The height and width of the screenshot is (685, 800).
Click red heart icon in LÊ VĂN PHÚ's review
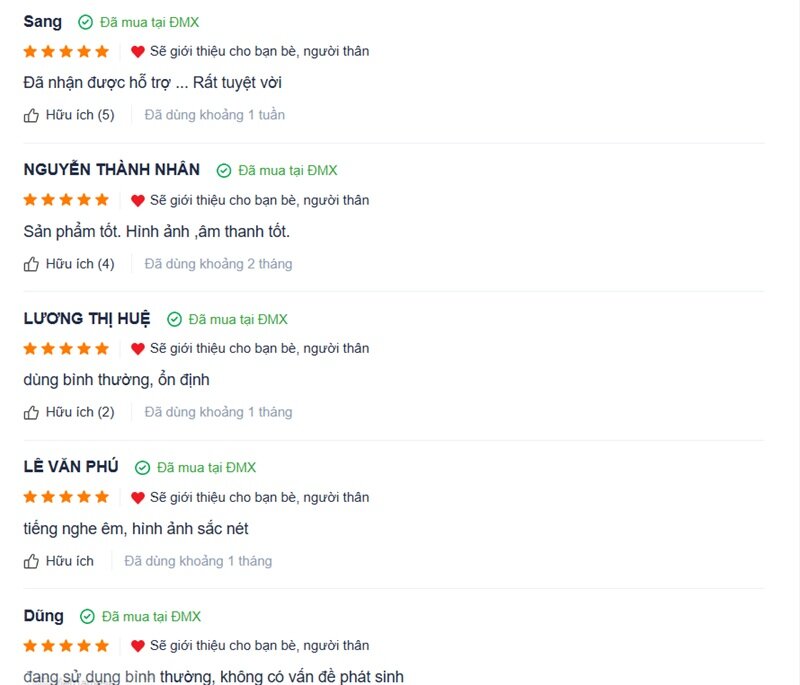pos(138,497)
